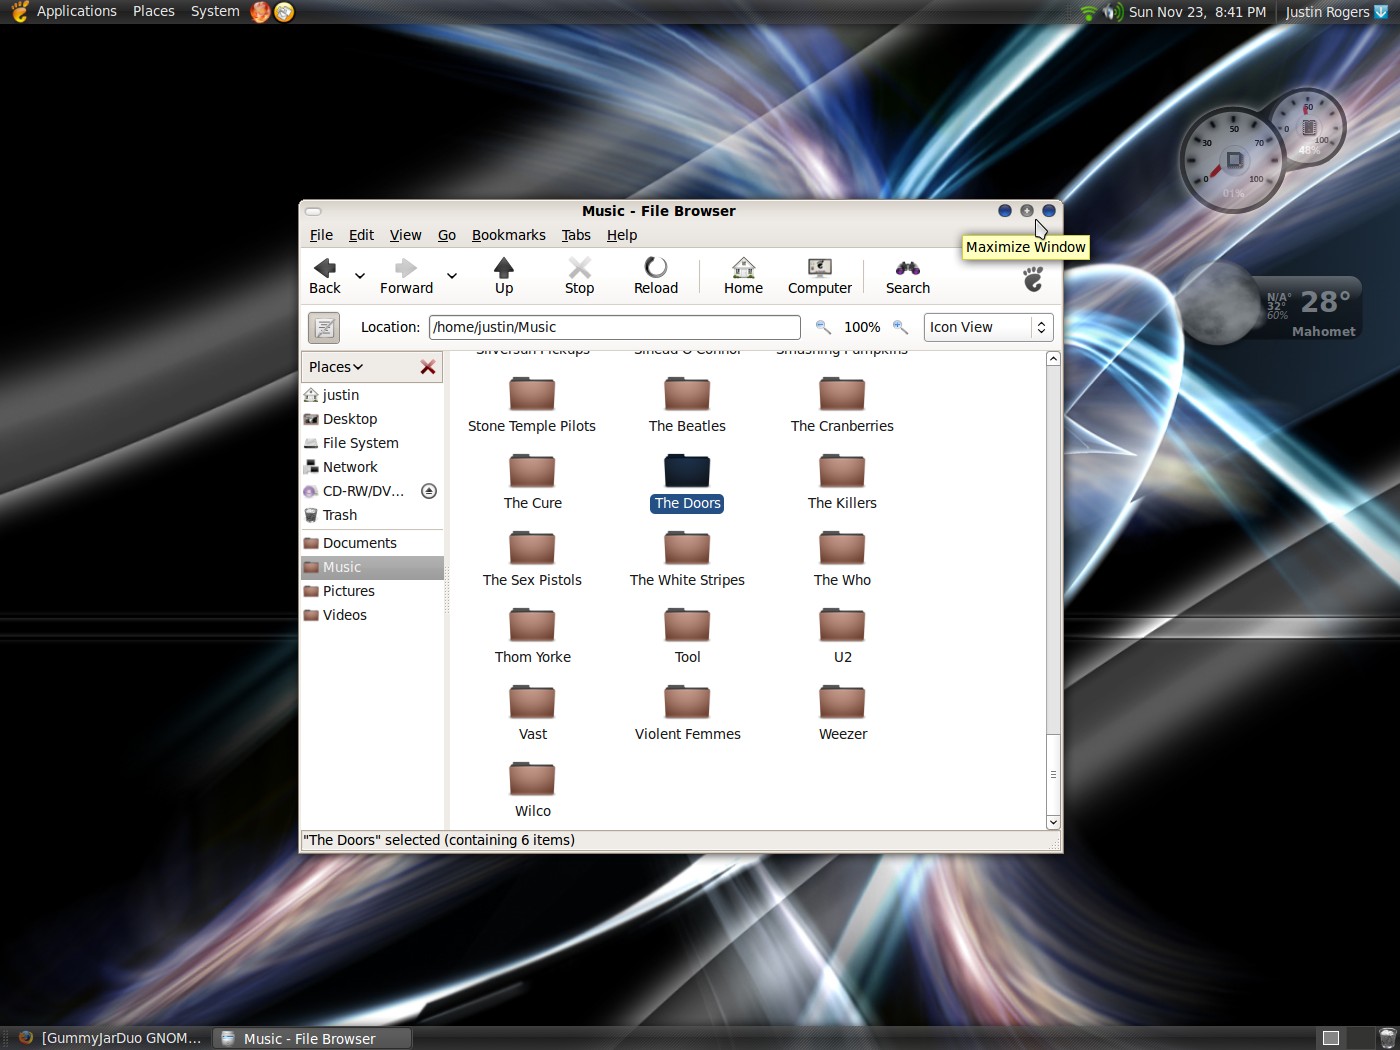Select The Beatles folder
Screen dimensions: 1400x1050
pos(687,405)
